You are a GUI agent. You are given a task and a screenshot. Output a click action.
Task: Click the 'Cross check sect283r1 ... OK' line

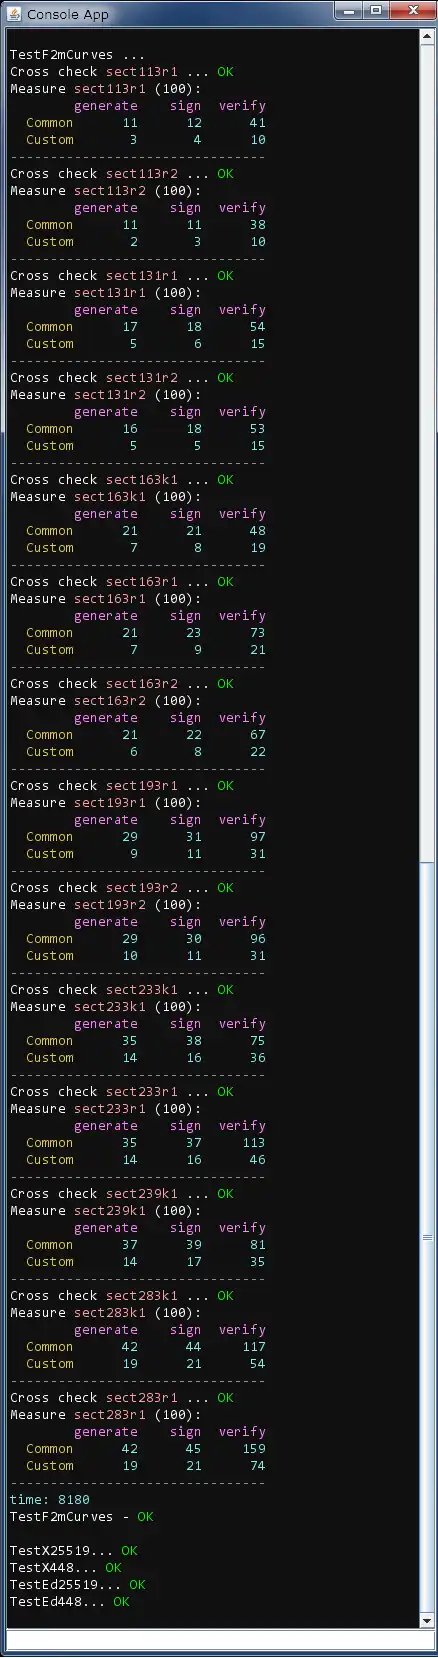point(122,1398)
